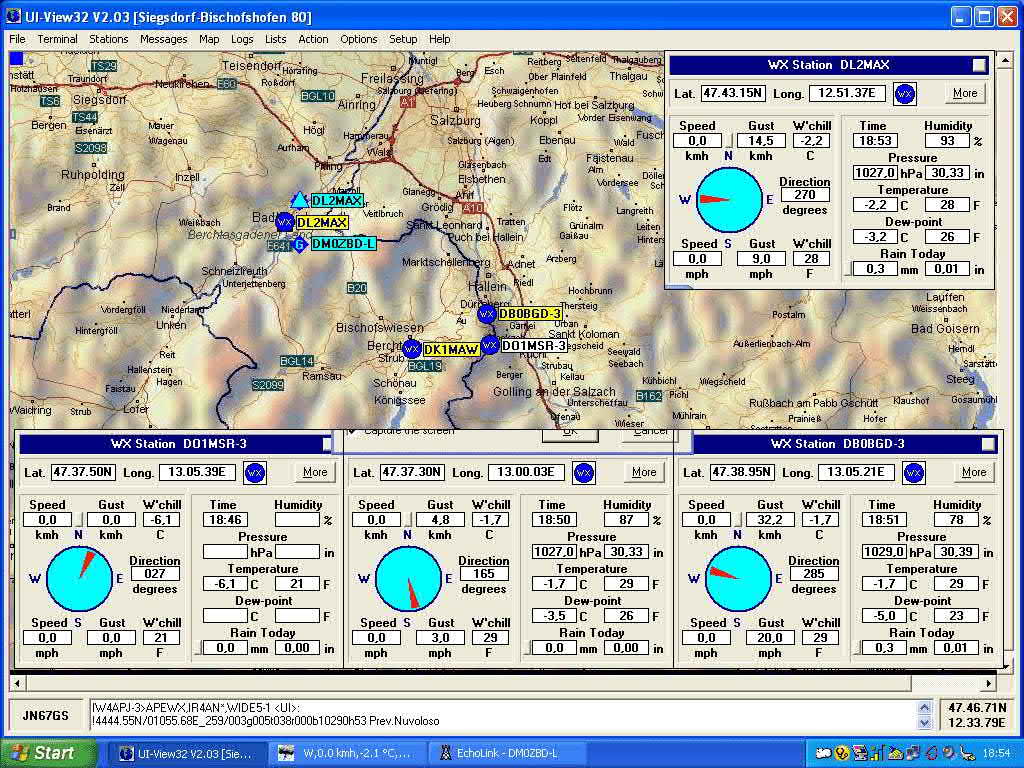Image resolution: width=1024 pixels, height=768 pixels.
Task: Click the JN67GS locator in the status bar
Action: [x=45, y=715]
